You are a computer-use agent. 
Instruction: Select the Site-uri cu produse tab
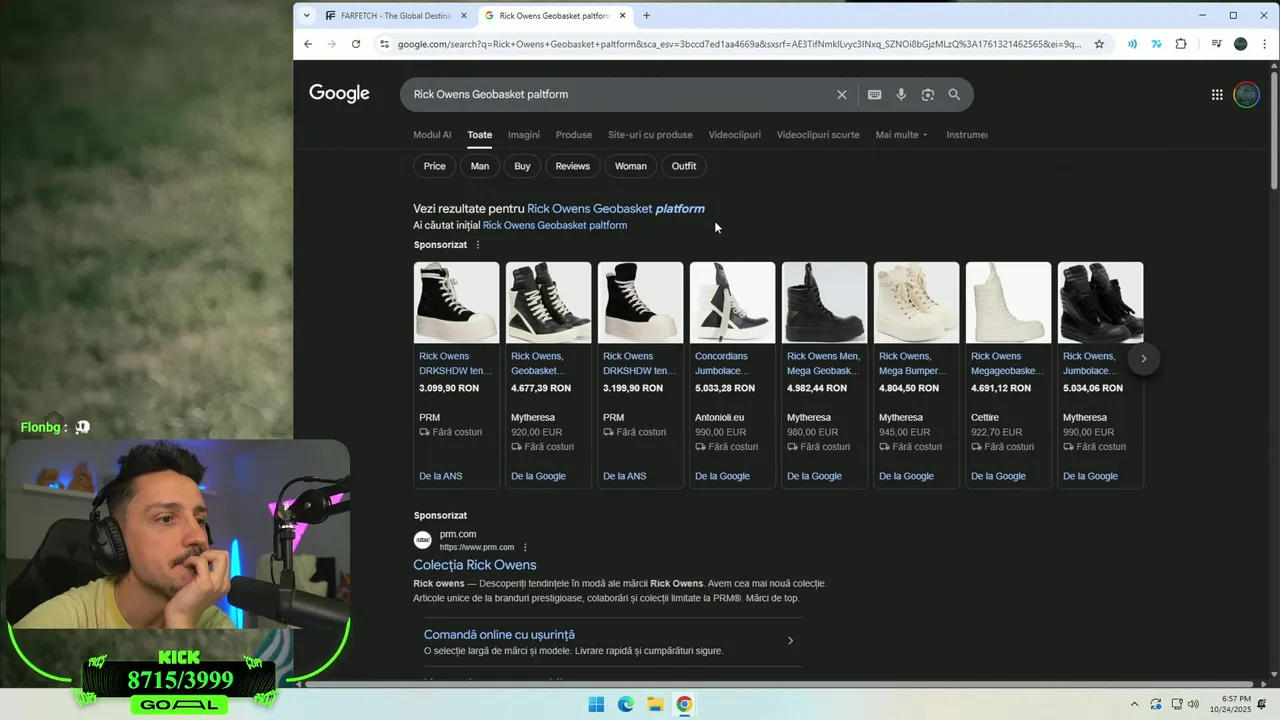pyautogui.click(x=650, y=135)
